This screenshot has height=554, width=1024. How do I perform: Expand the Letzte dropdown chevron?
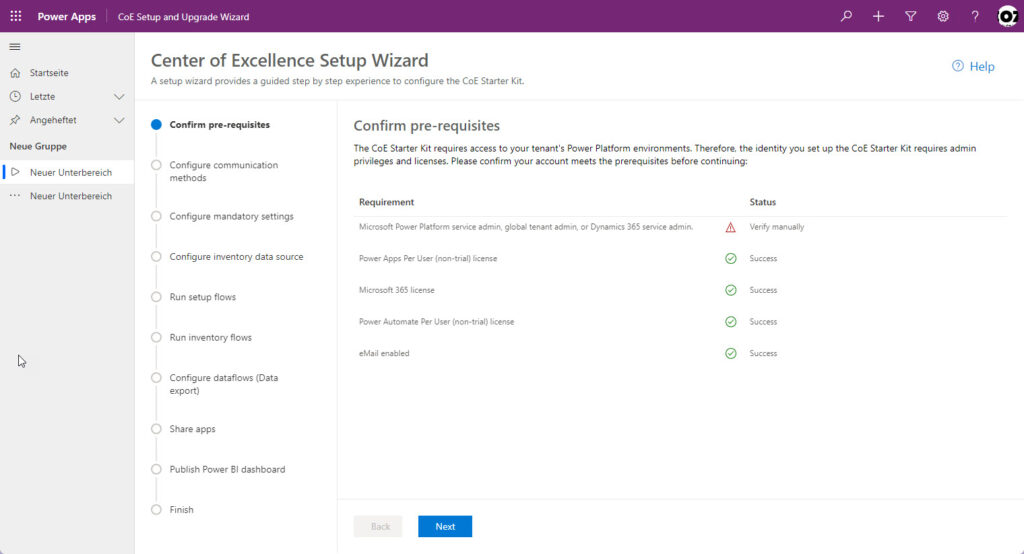tap(119, 97)
